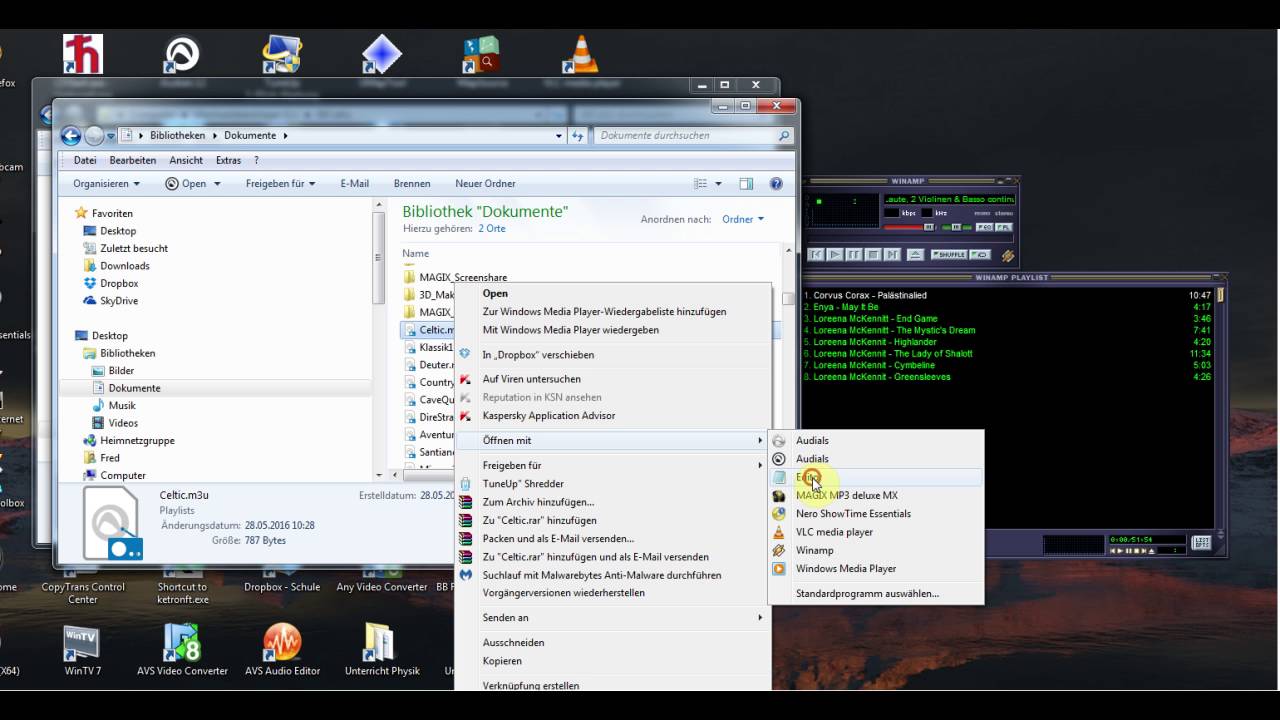Open the WinTV 7 desktop icon
1280x720 pixels.
(83, 650)
